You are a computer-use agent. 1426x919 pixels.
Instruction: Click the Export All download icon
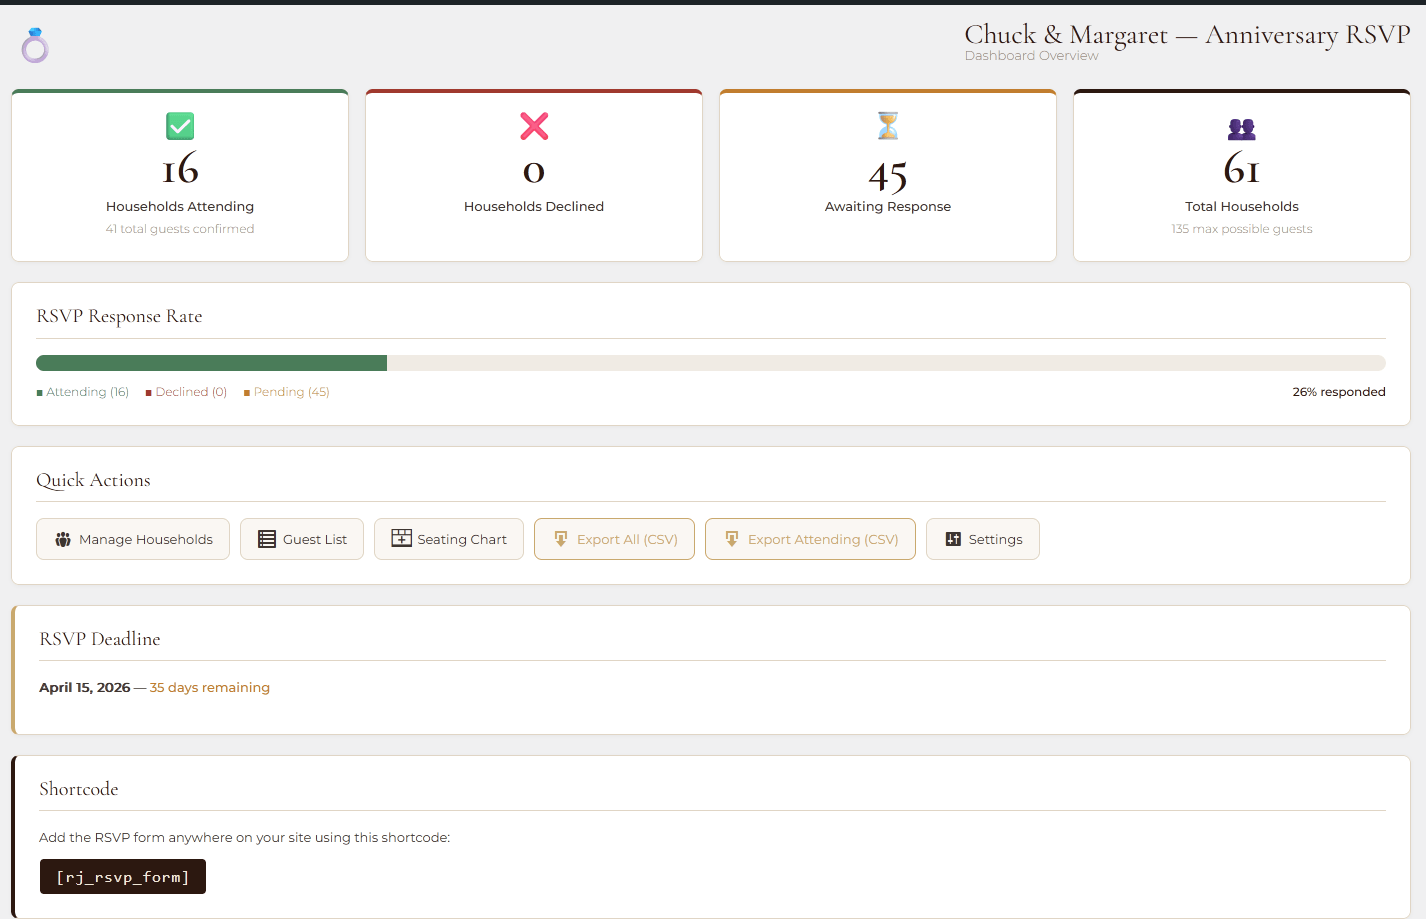tap(561, 539)
